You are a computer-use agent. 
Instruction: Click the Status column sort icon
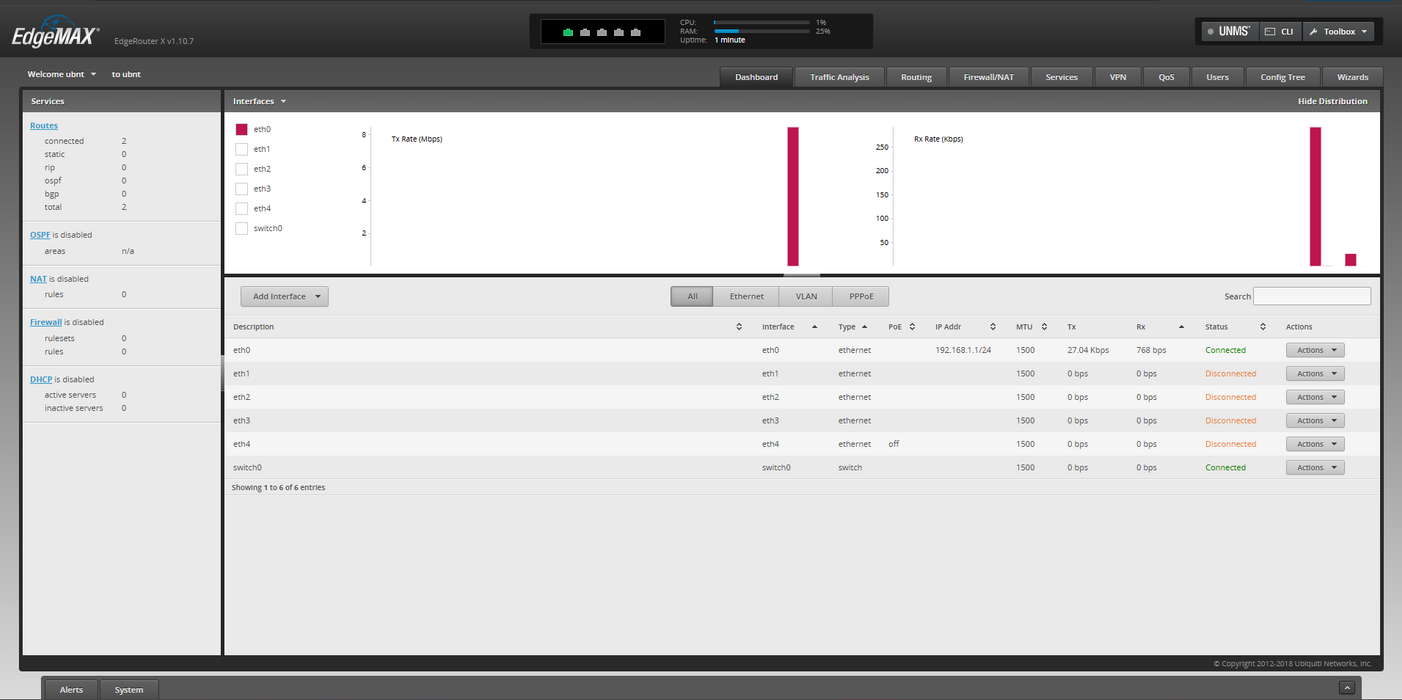pyautogui.click(x=1263, y=327)
